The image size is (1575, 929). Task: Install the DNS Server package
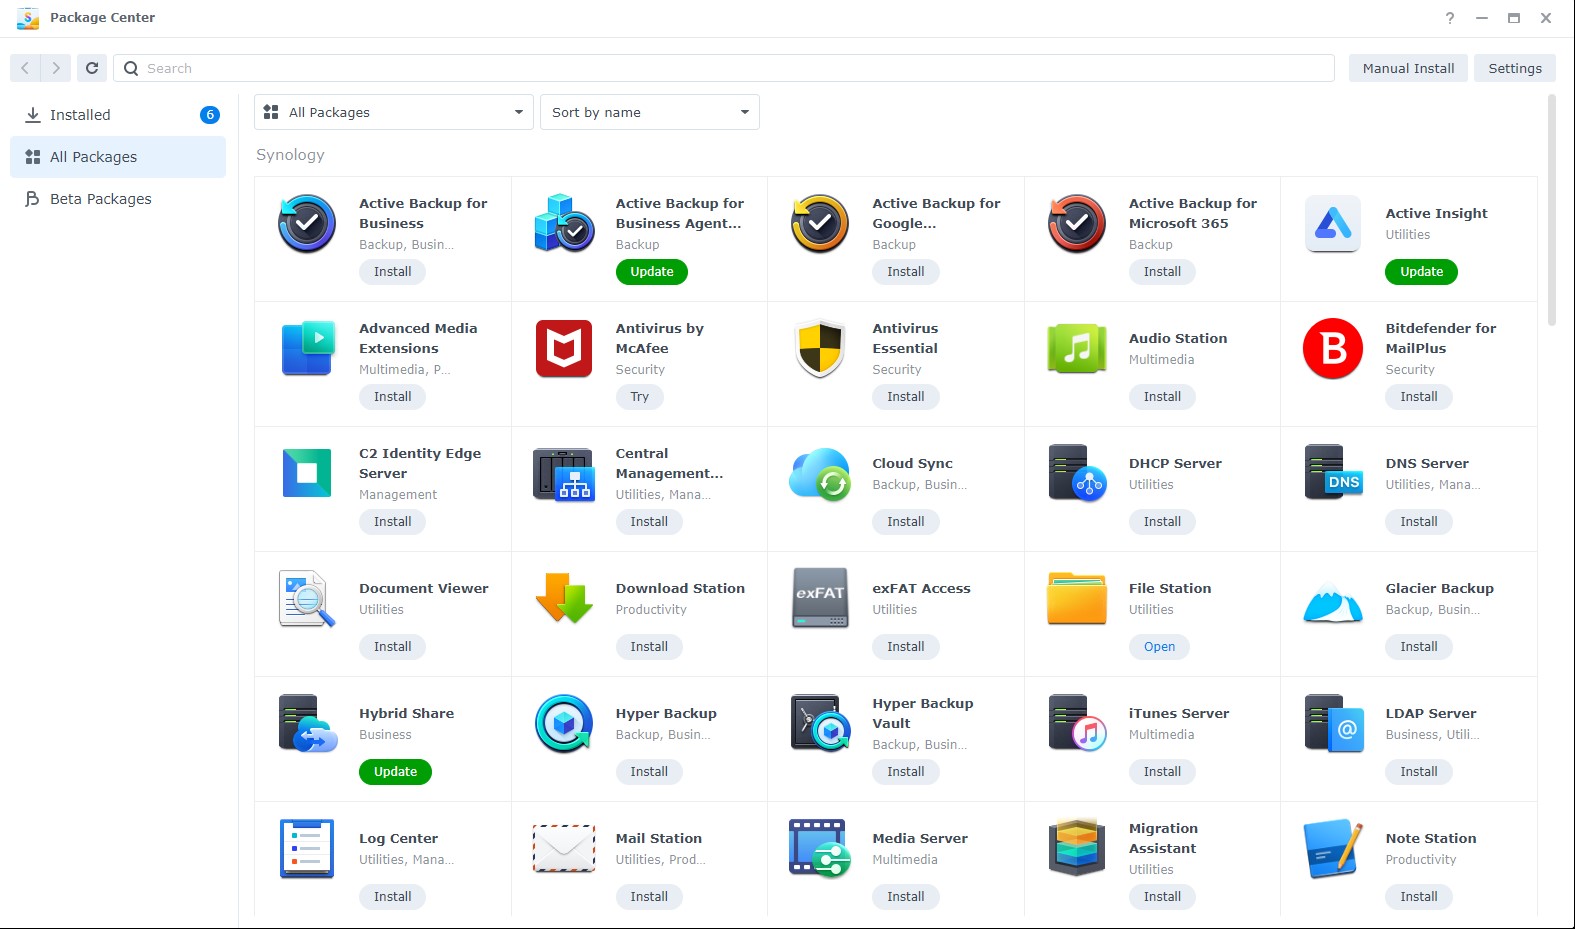(x=1418, y=522)
